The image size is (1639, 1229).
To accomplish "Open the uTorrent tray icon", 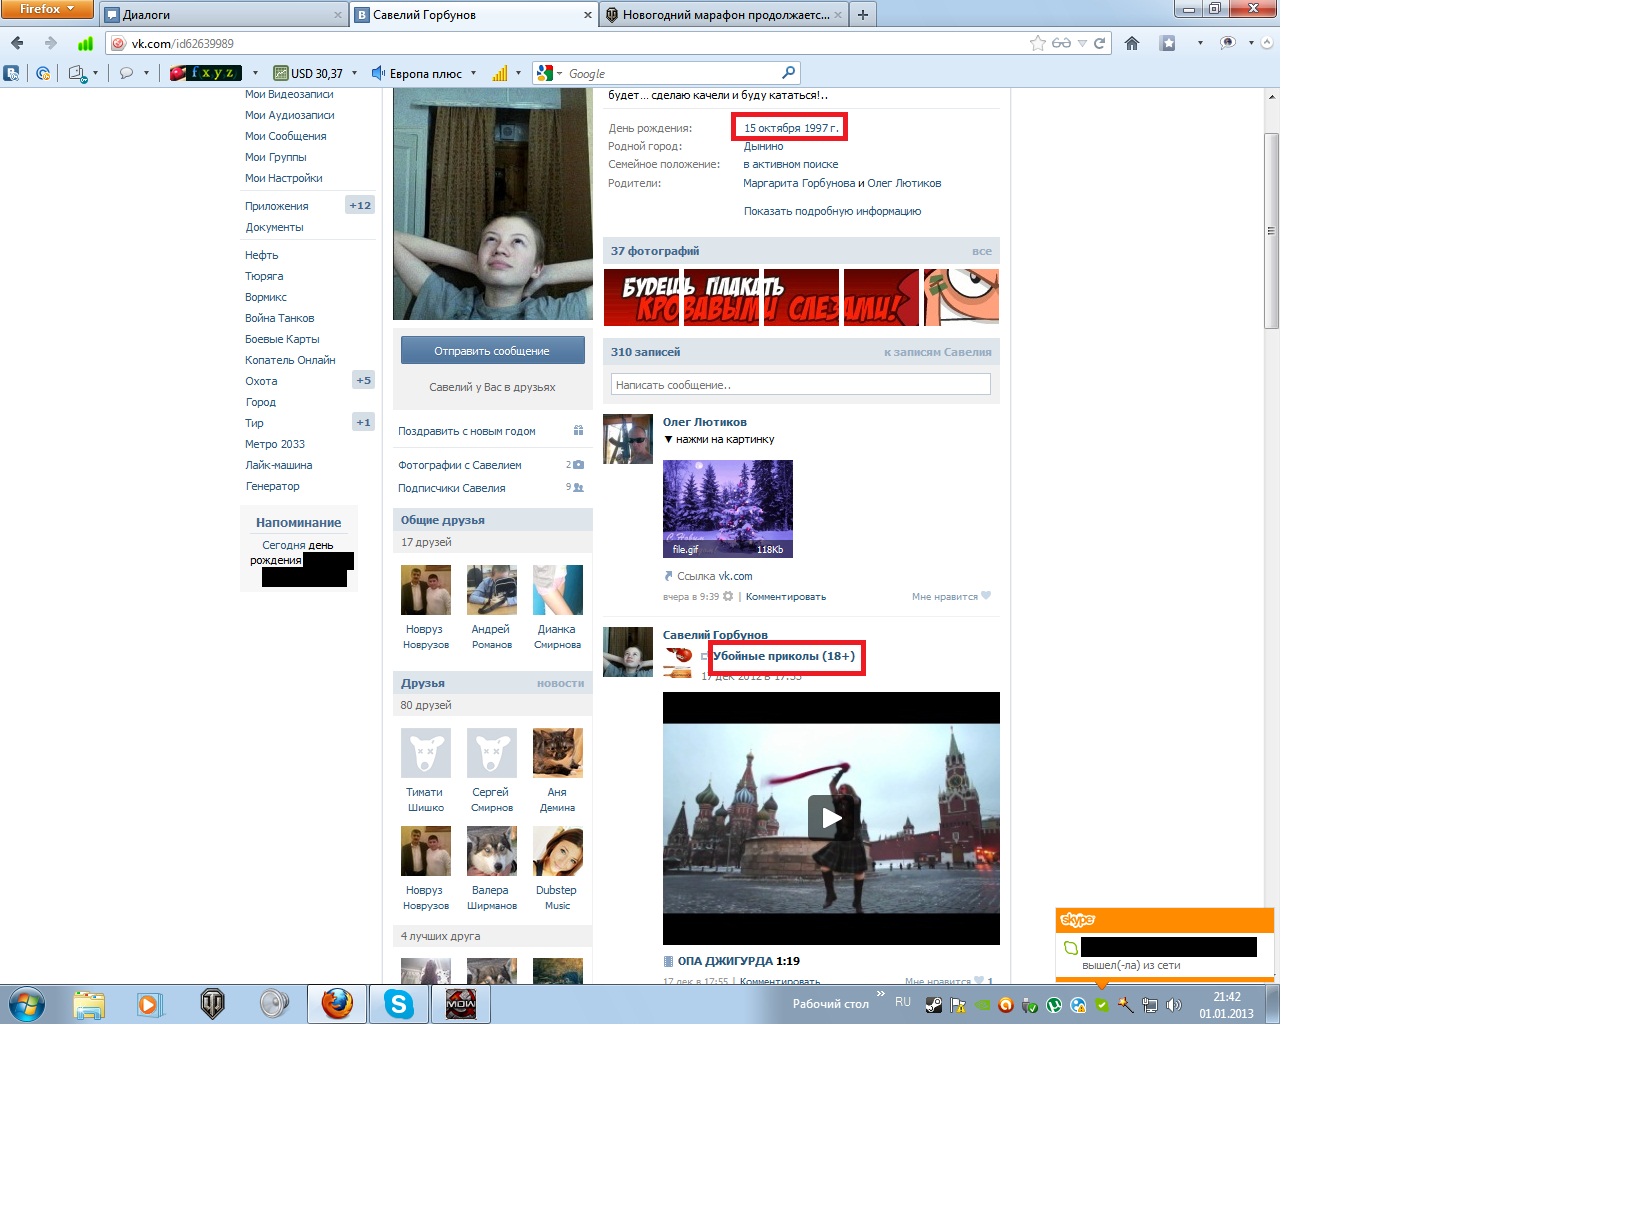I will coord(1054,1006).
